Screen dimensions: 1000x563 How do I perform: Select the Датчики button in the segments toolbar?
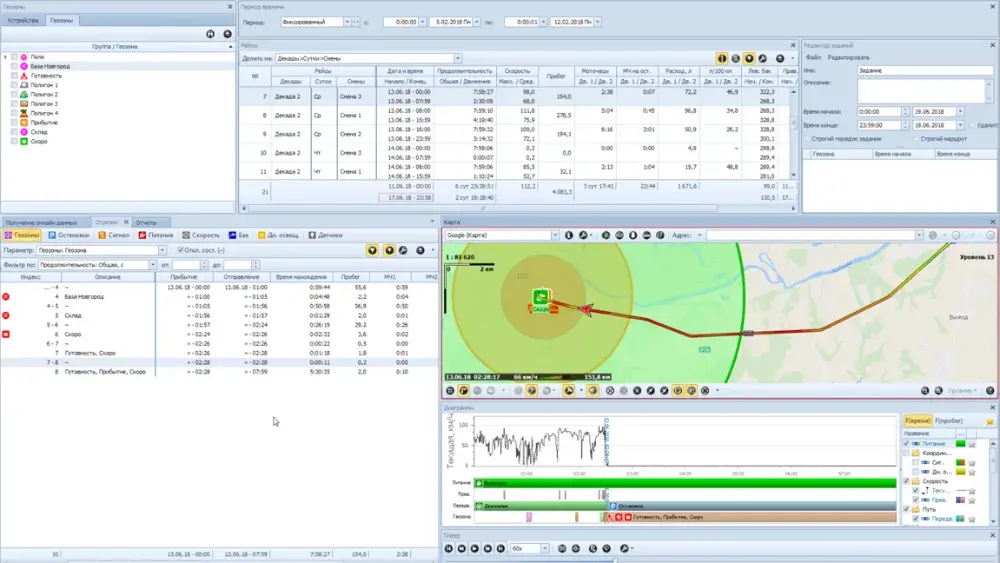tap(325, 235)
